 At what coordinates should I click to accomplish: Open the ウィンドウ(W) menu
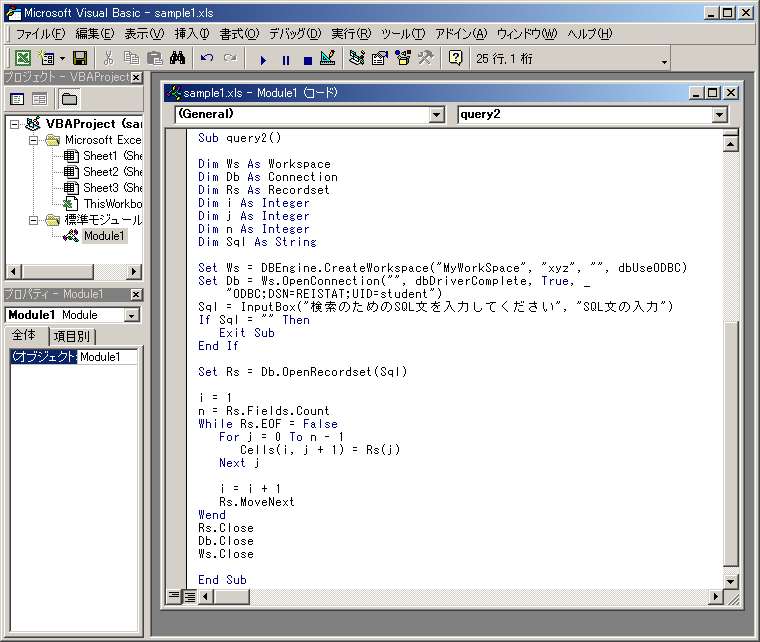527,34
